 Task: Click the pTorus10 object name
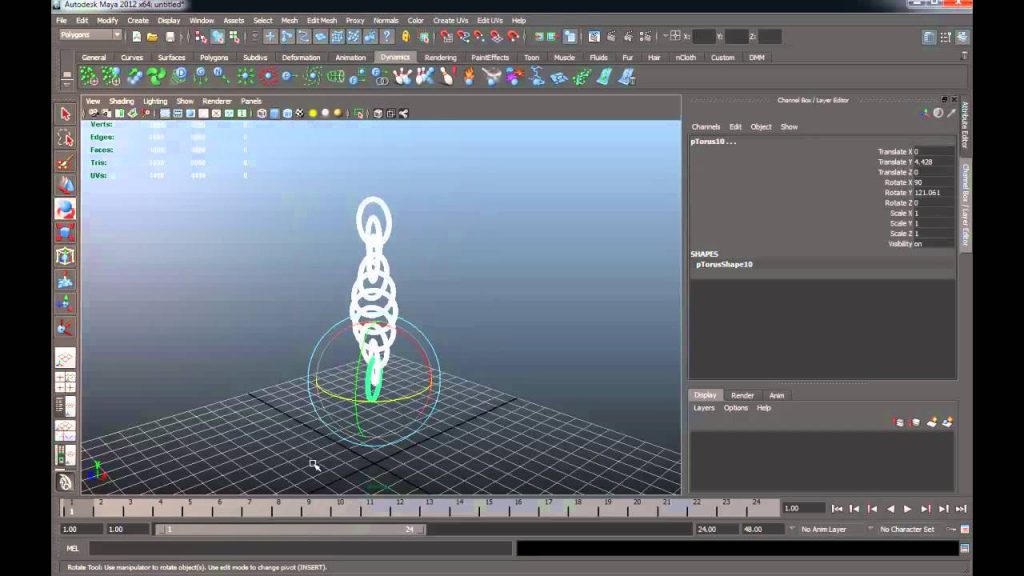(x=713, y=142)
